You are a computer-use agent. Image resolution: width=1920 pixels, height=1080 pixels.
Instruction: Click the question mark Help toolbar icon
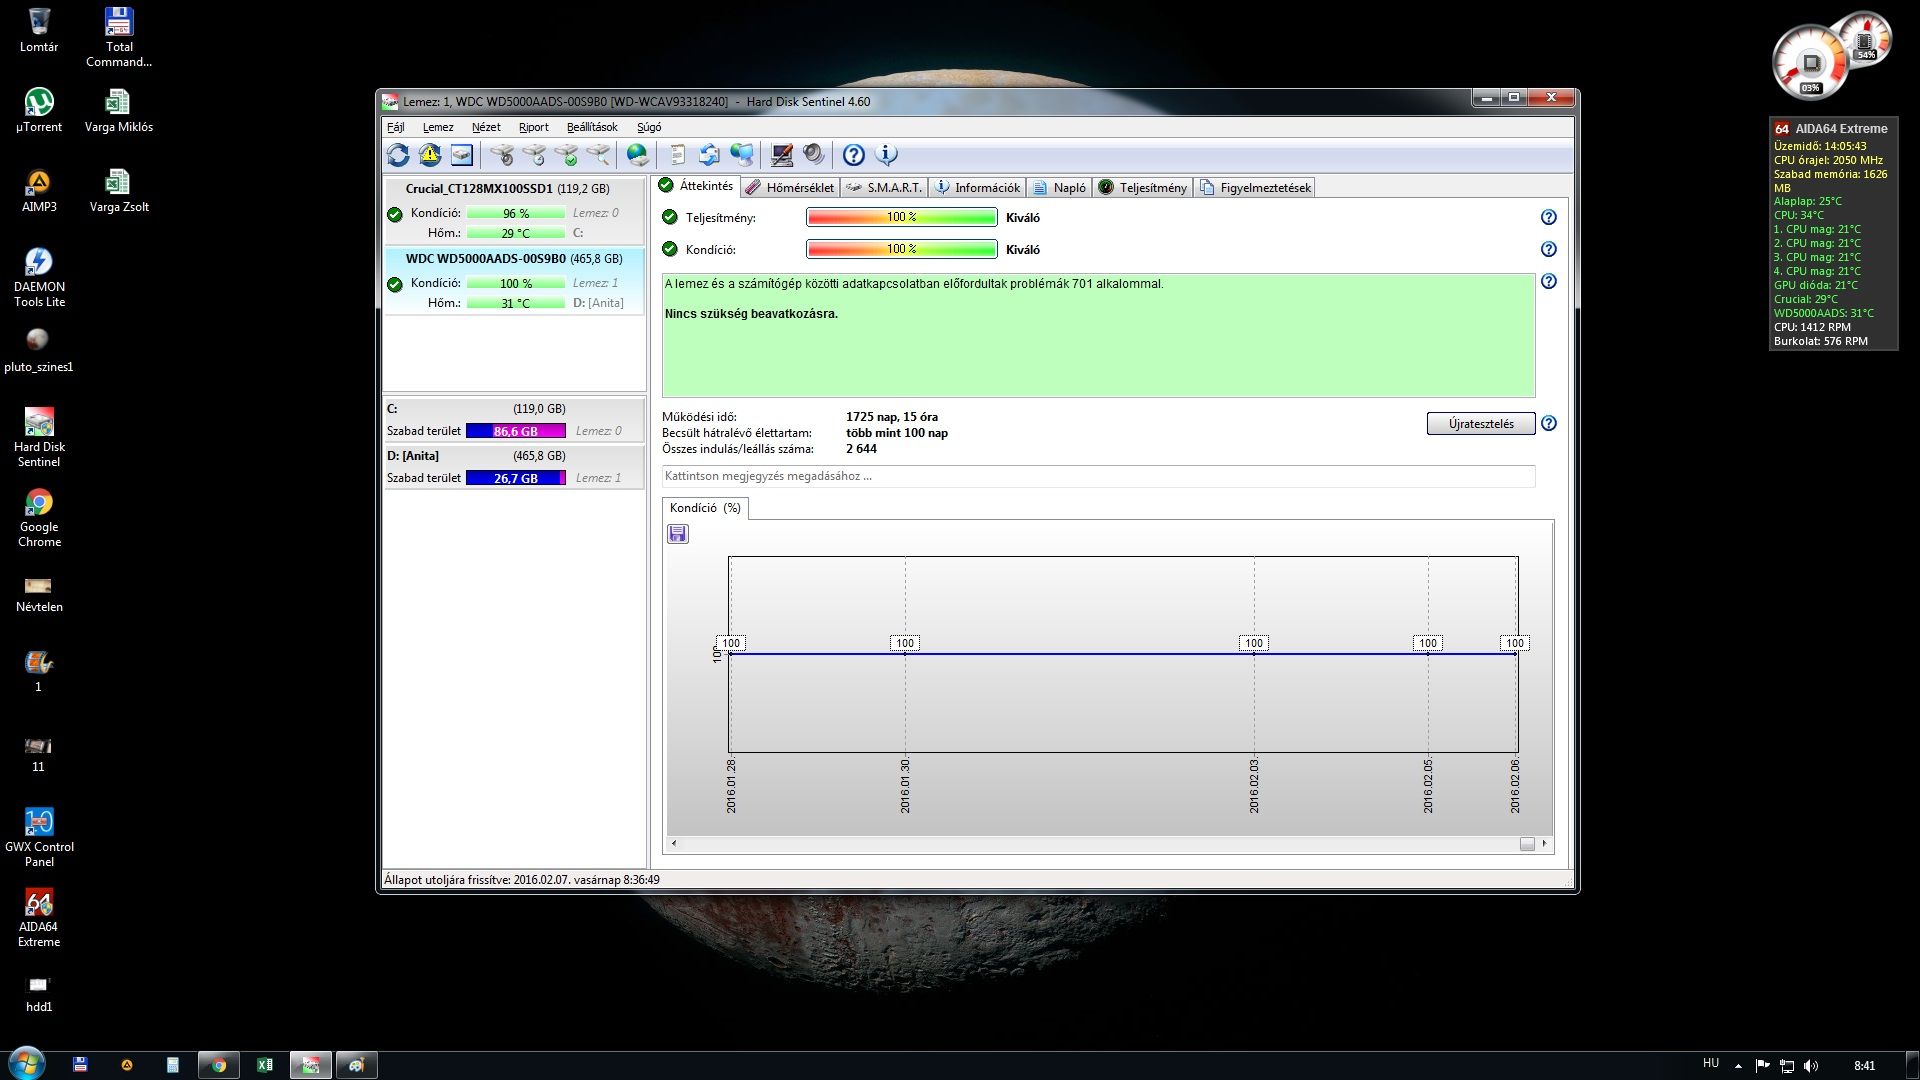[x=853, y=155]
